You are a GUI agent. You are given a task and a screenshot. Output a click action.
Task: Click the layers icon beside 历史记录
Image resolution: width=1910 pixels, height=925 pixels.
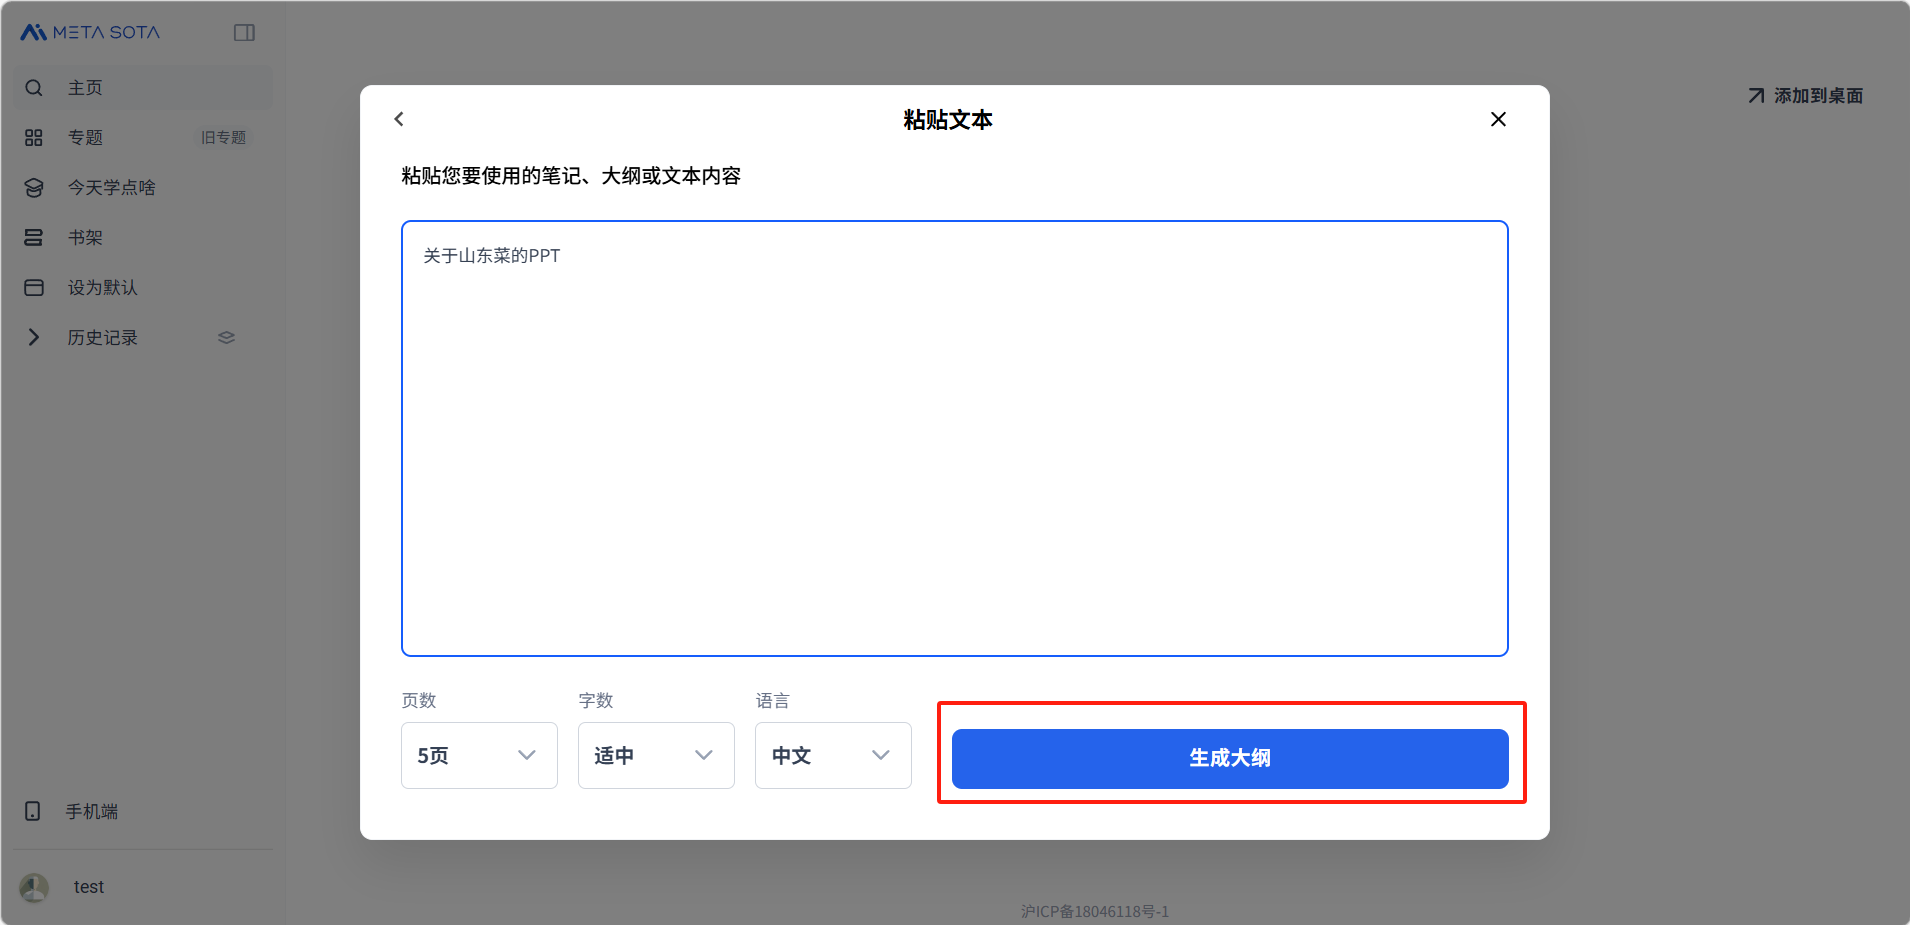point(226,338)
